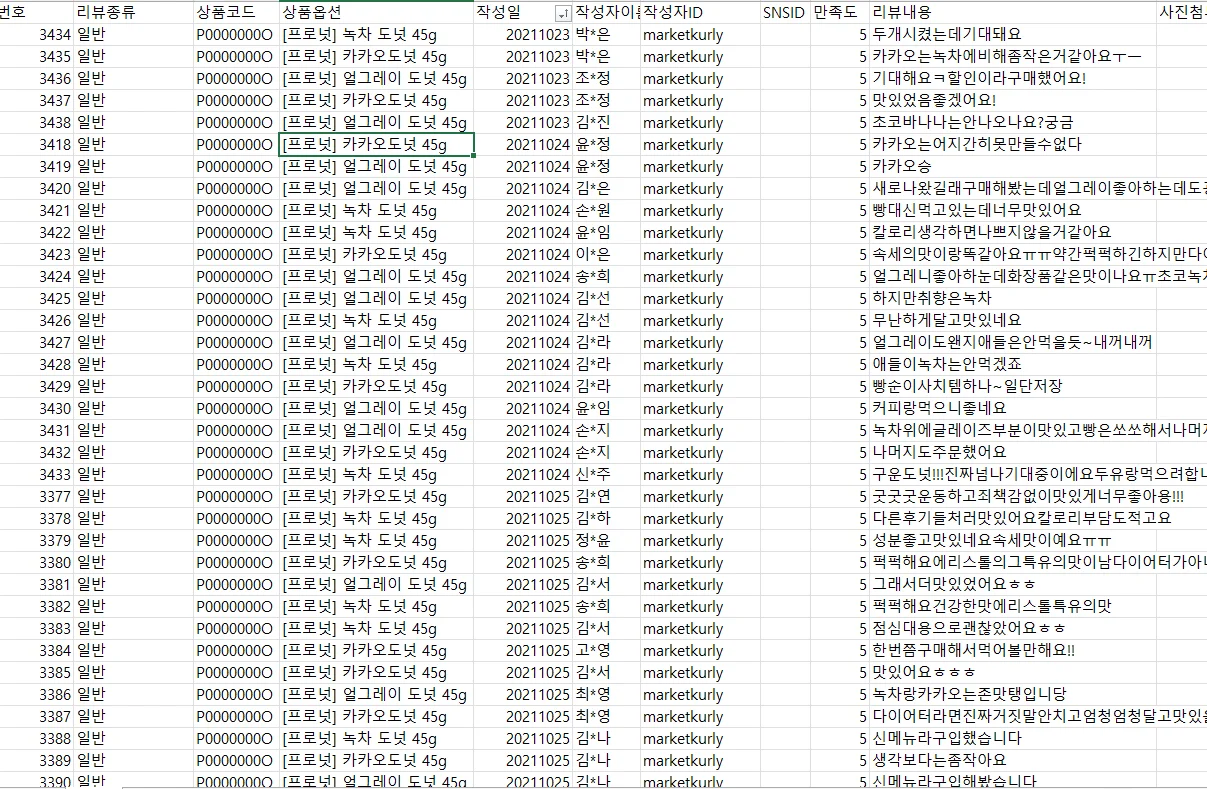Viewport: 1207px width, 789px height.
Task: Select the 상품옵션 header cell
Action: point(312,12)
